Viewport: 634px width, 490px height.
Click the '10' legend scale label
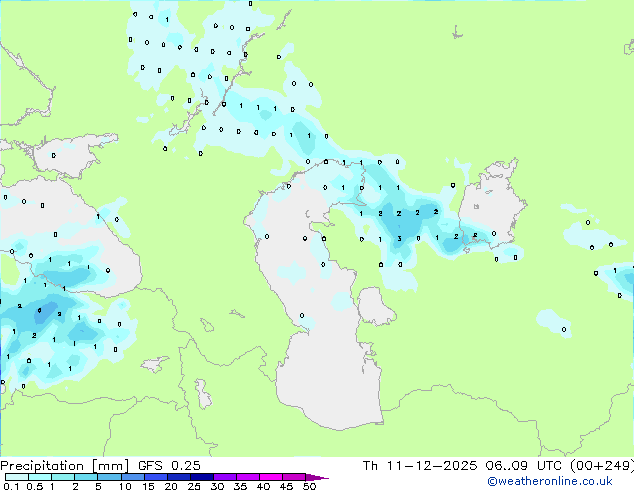(x=125, y=486)
